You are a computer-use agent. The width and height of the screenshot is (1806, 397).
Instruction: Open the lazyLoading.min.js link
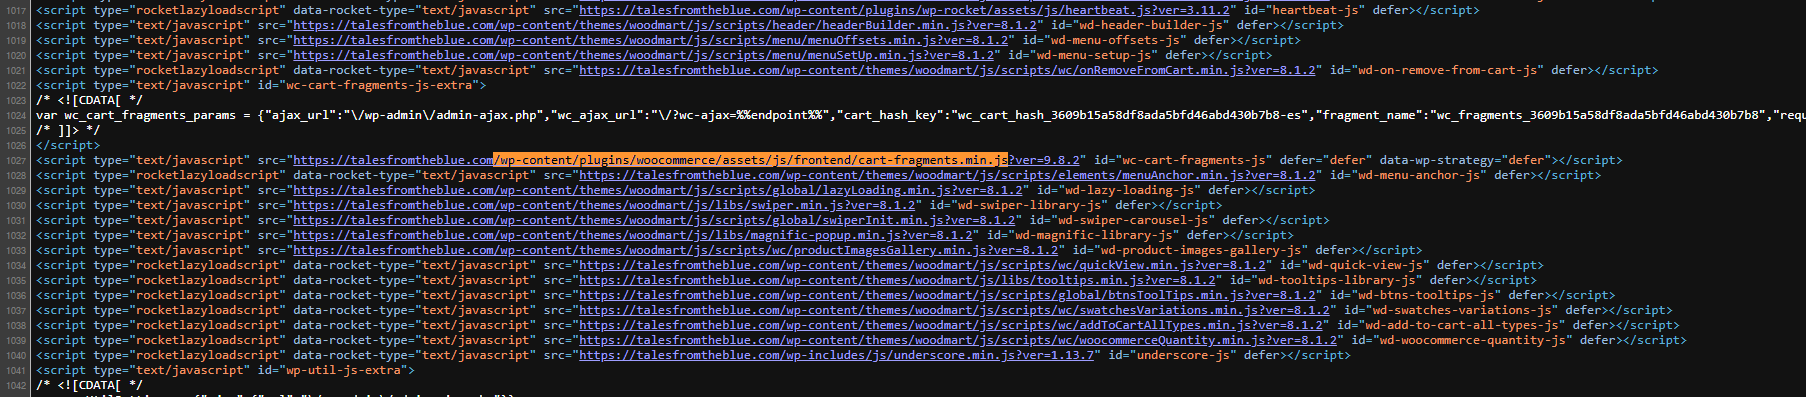pos(658,190)
